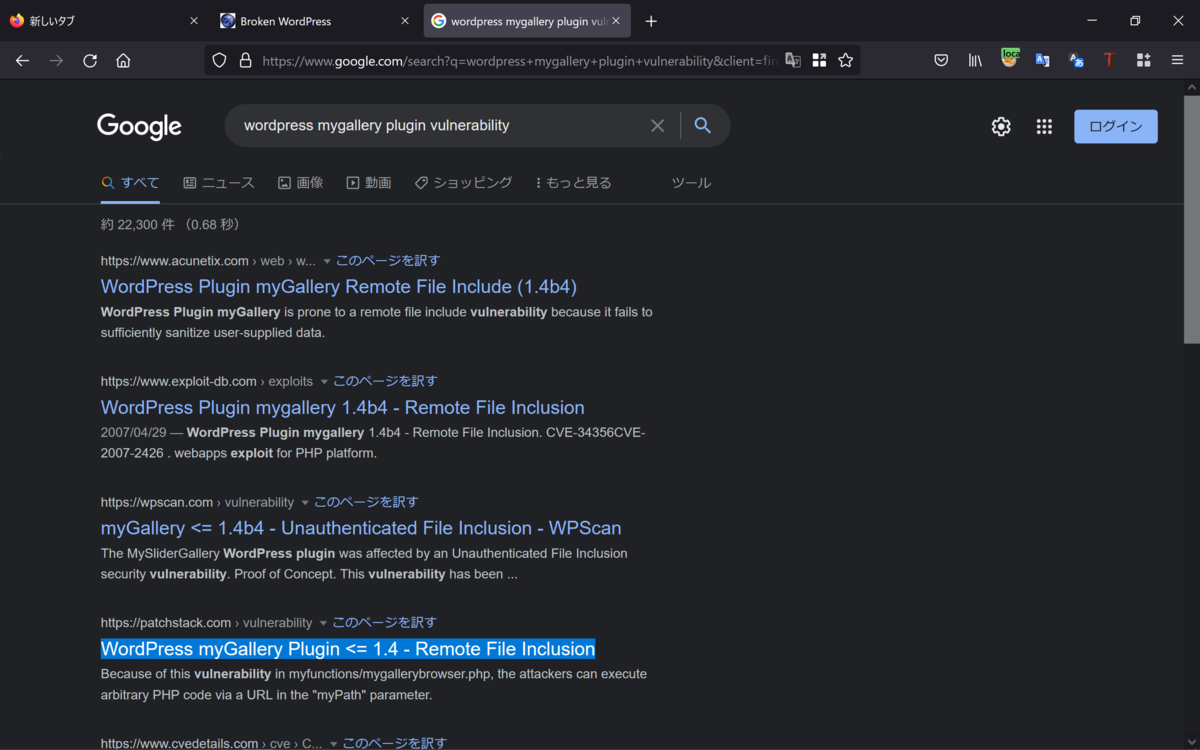Go to the Firefox home page
This screenshot has width=1200, height=750.
[123, 60]
